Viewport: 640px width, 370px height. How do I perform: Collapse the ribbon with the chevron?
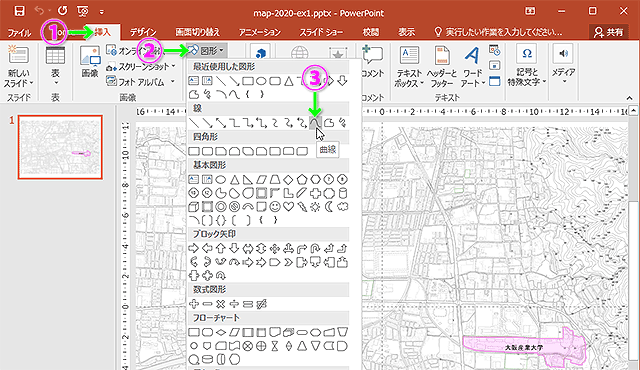pos(629,98)
